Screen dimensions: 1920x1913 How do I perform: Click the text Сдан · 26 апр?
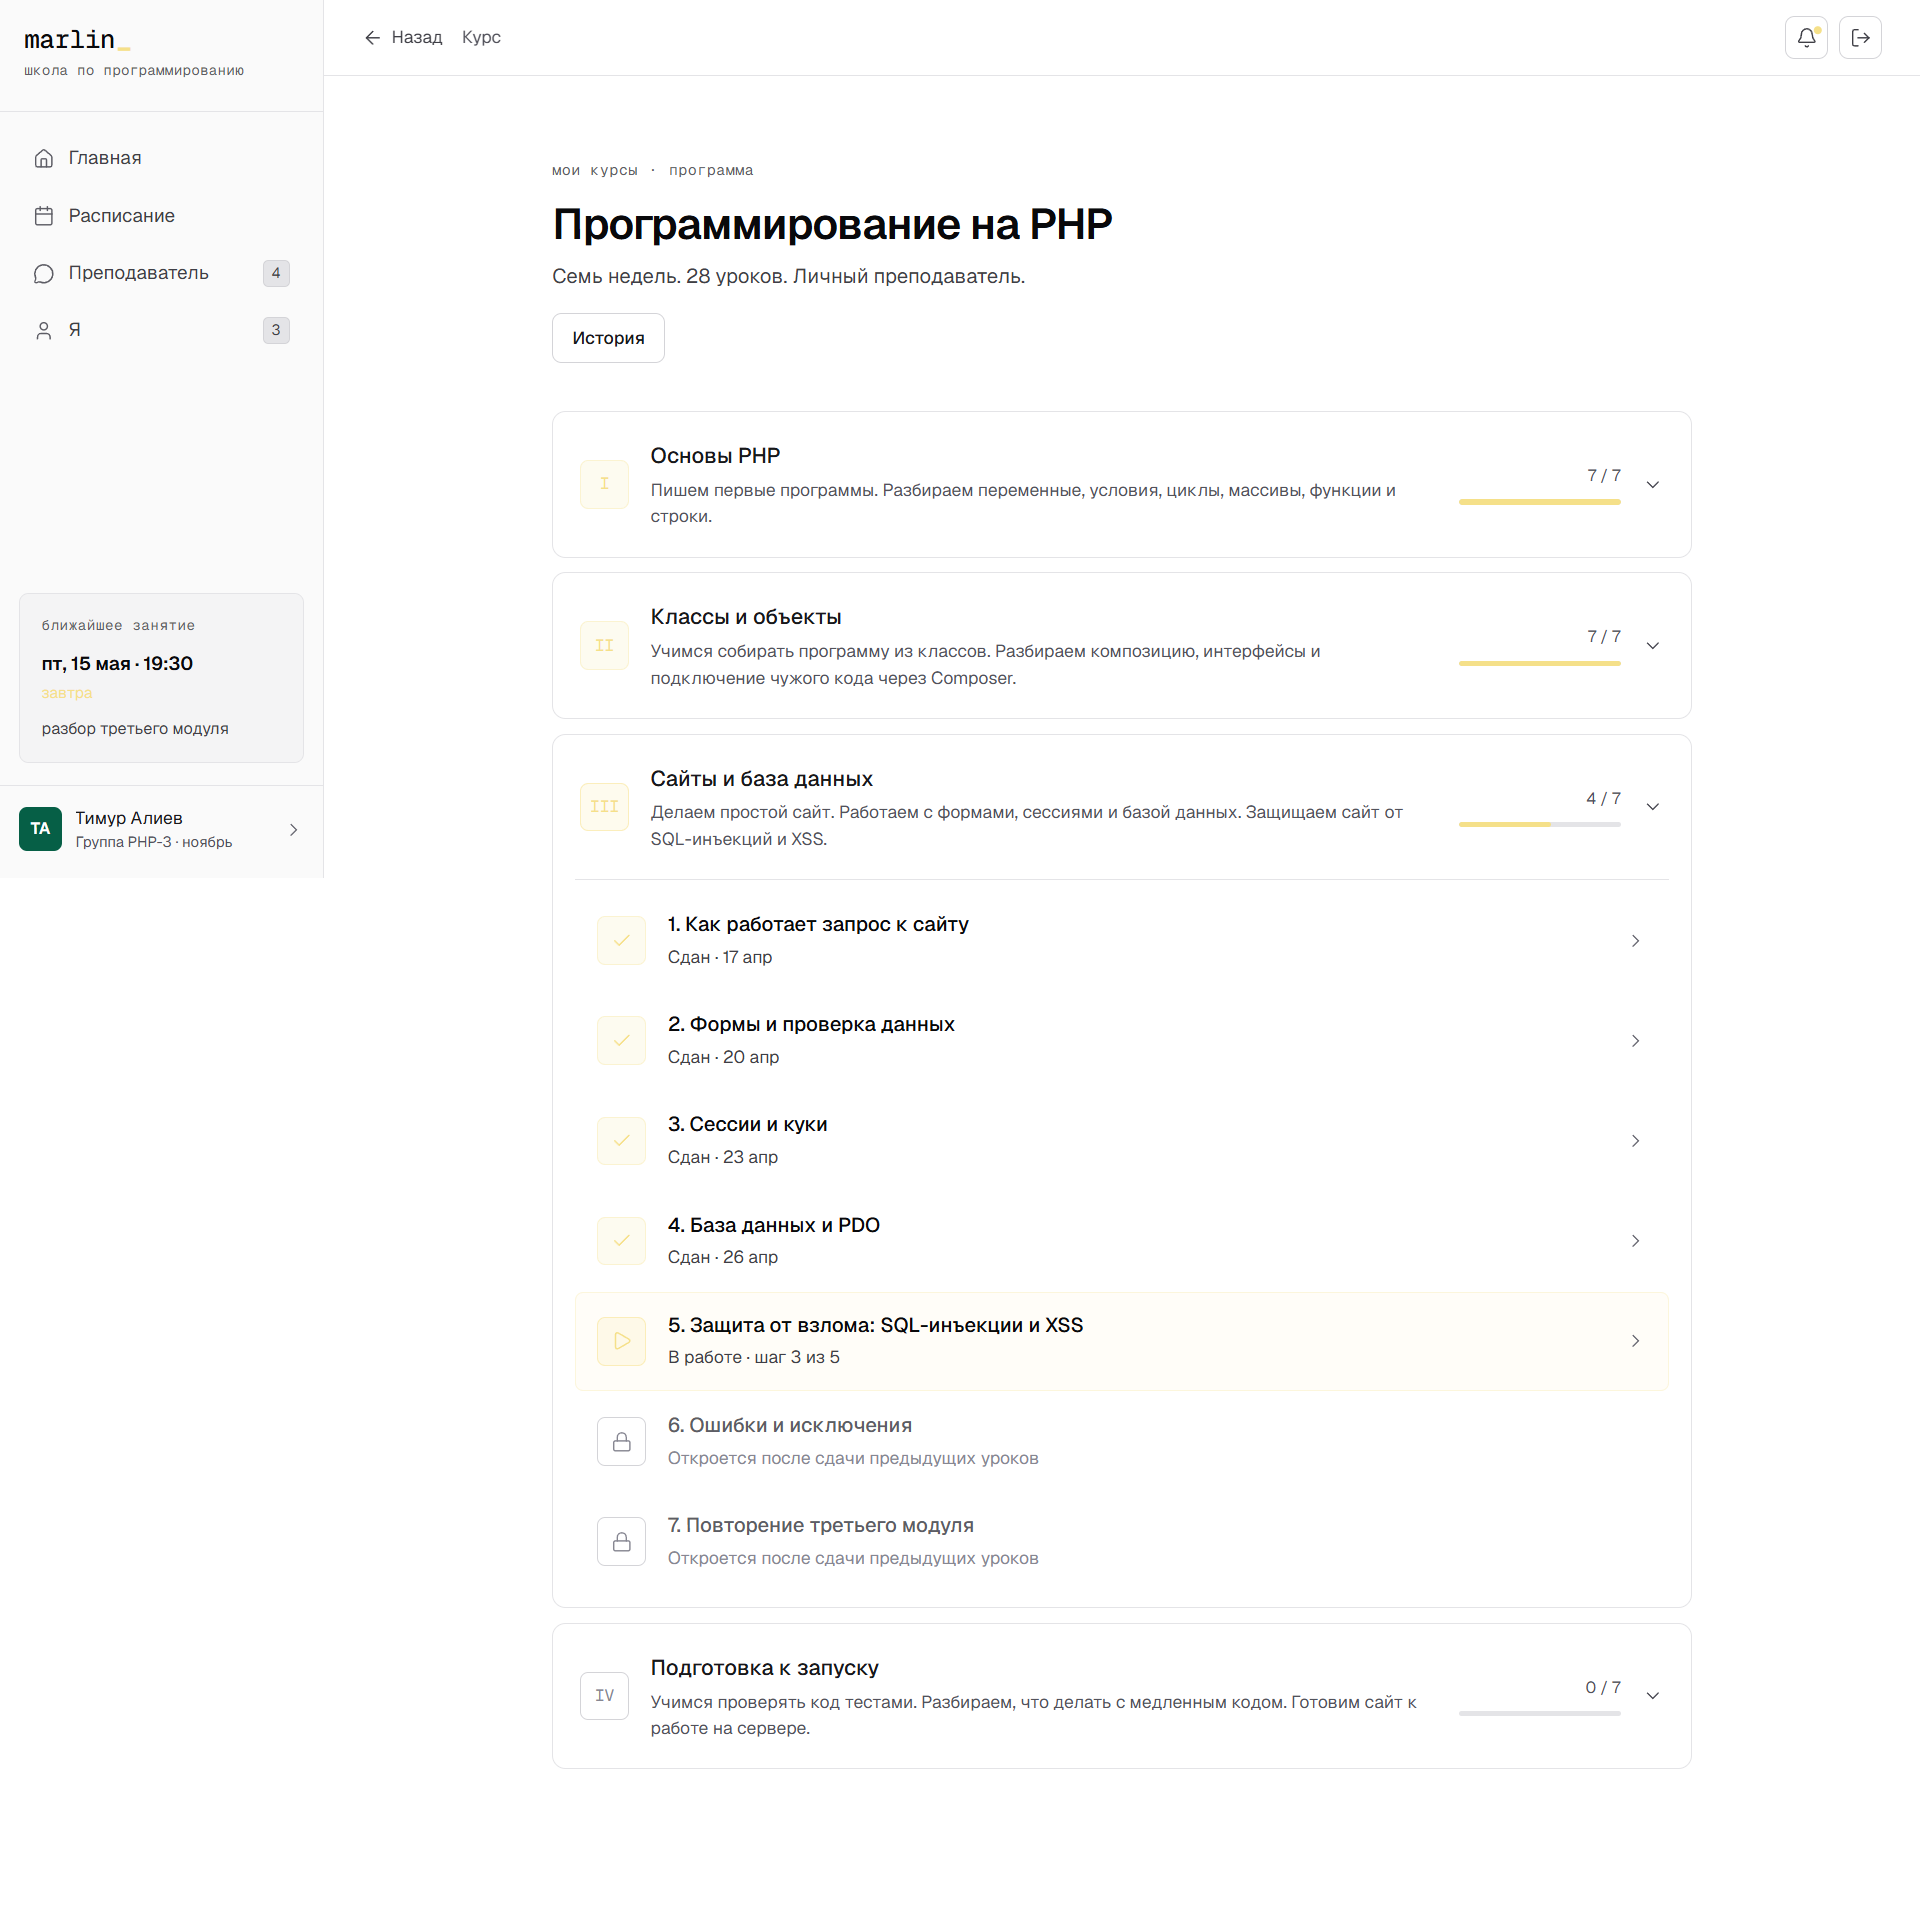722,1258
